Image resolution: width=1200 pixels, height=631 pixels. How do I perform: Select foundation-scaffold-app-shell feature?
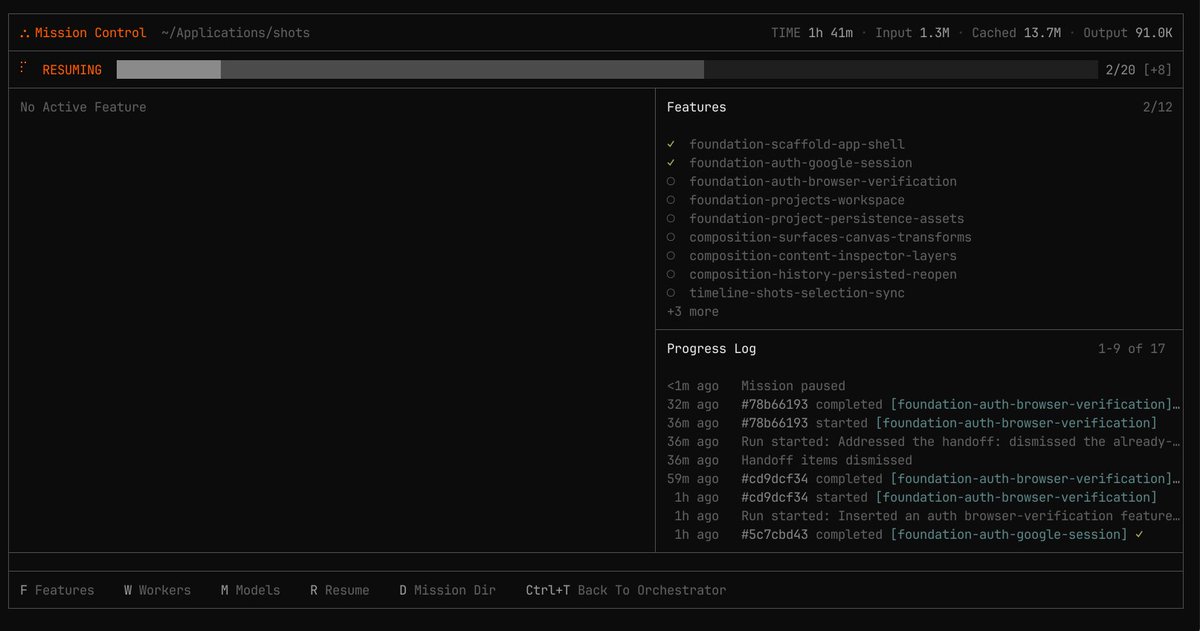click(797, 144)
